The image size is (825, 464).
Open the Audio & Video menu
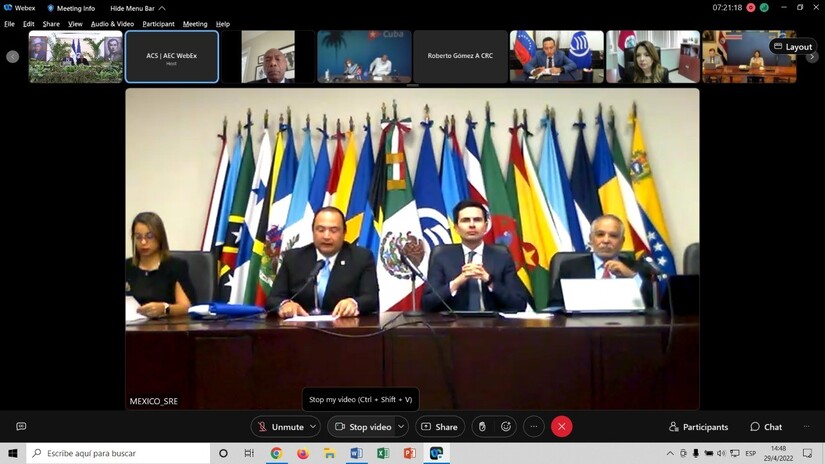[112, 24]
